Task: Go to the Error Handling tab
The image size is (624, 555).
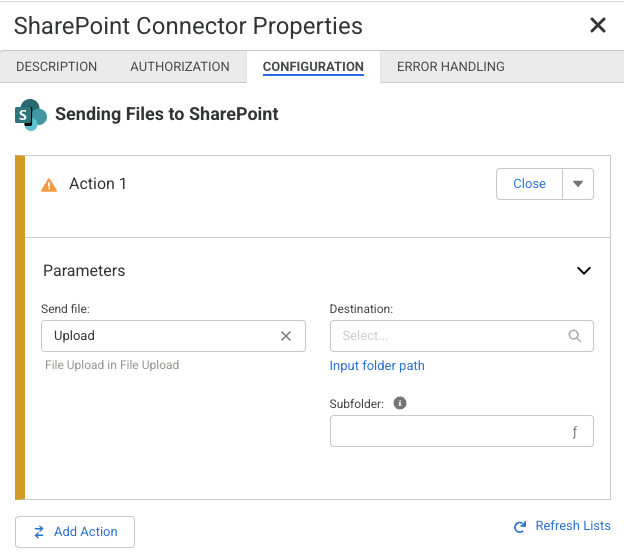Action: [x=450, y=66]
